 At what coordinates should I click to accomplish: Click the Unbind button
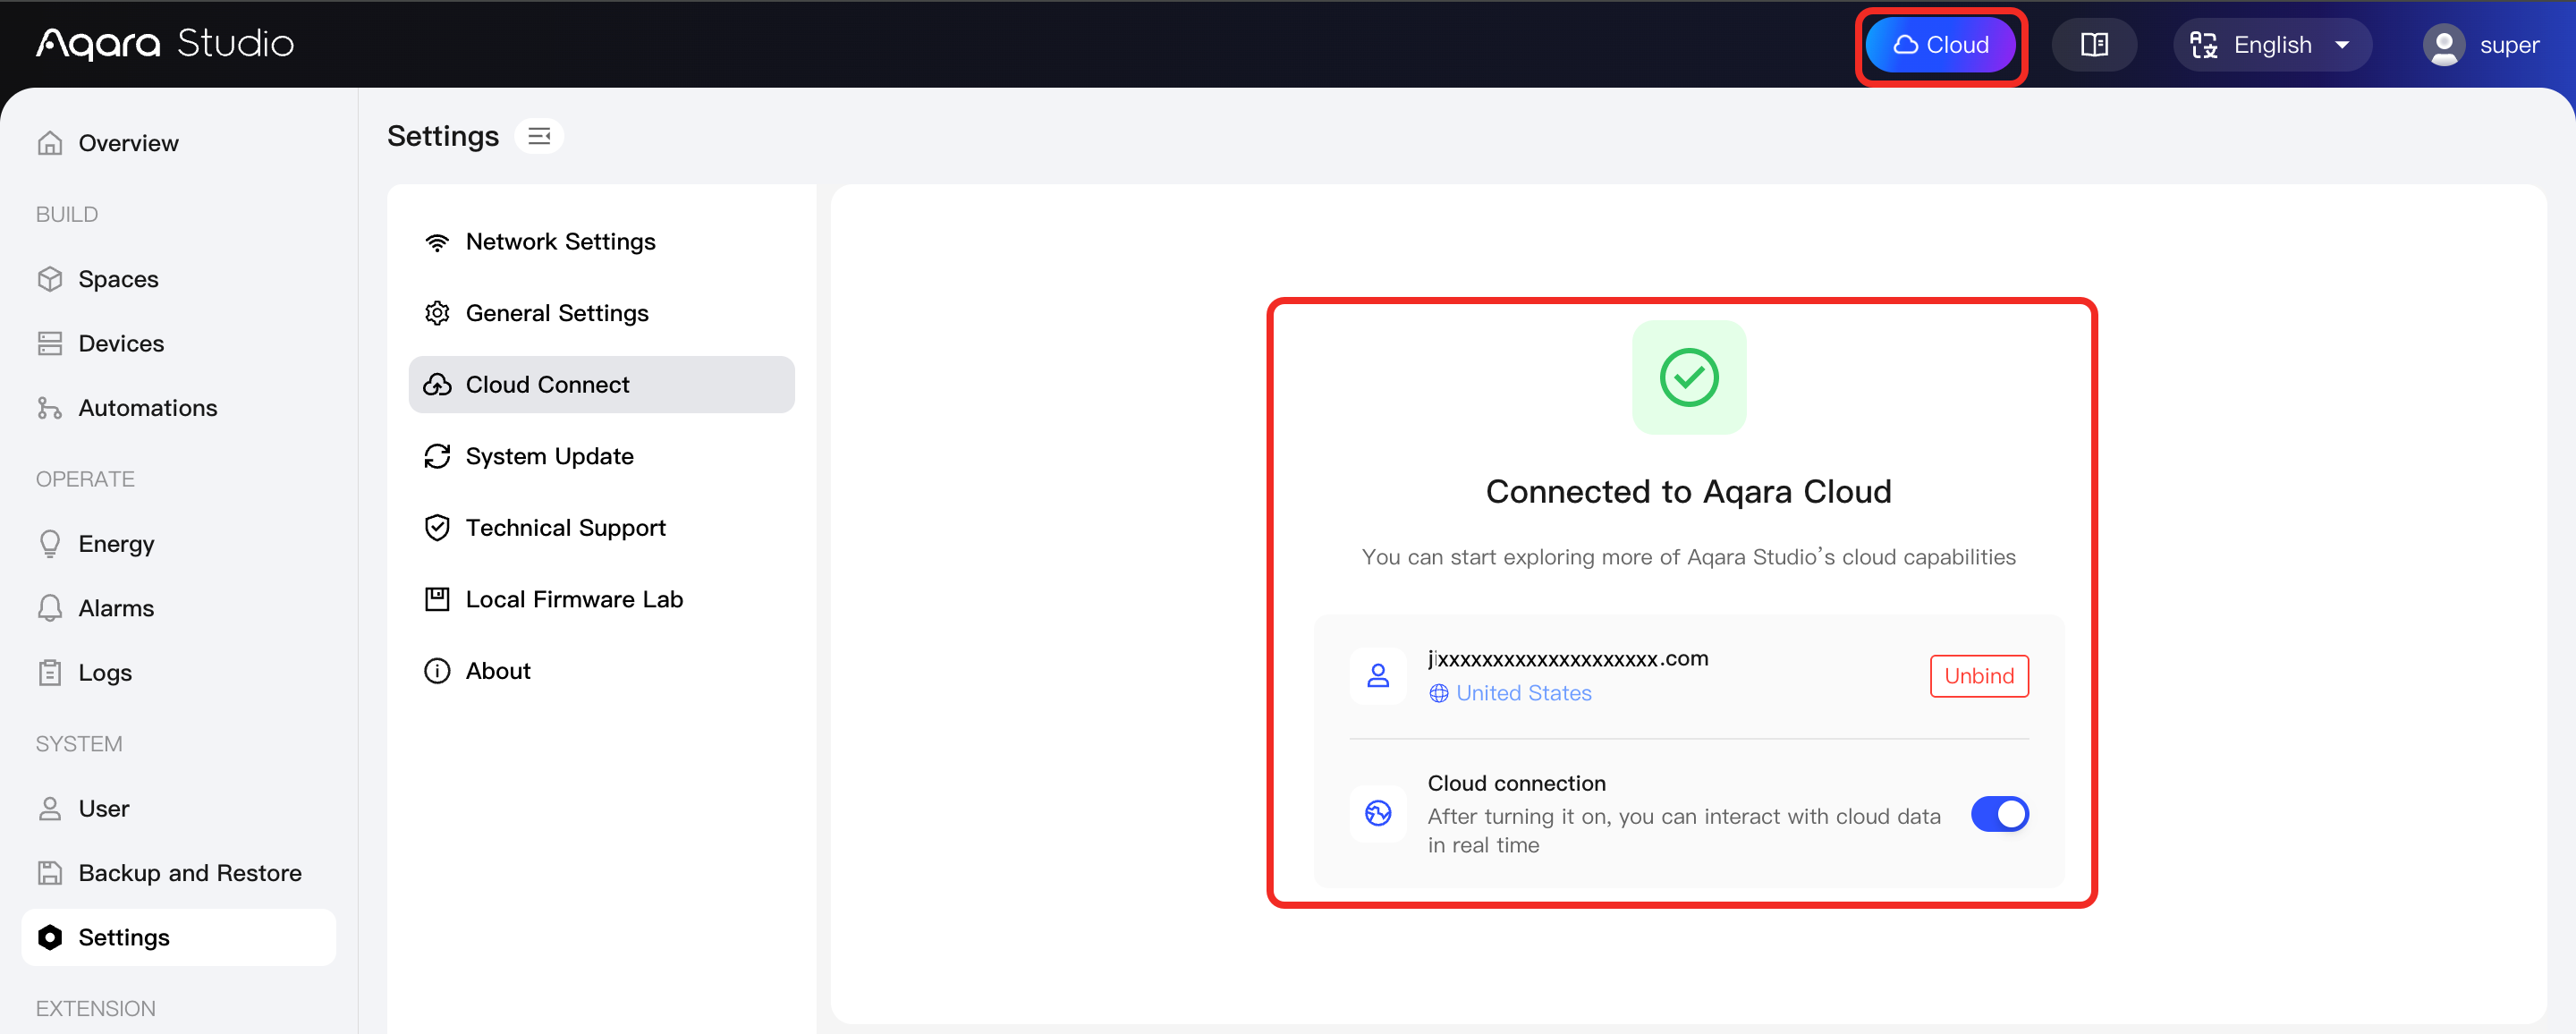[1978, 676]
